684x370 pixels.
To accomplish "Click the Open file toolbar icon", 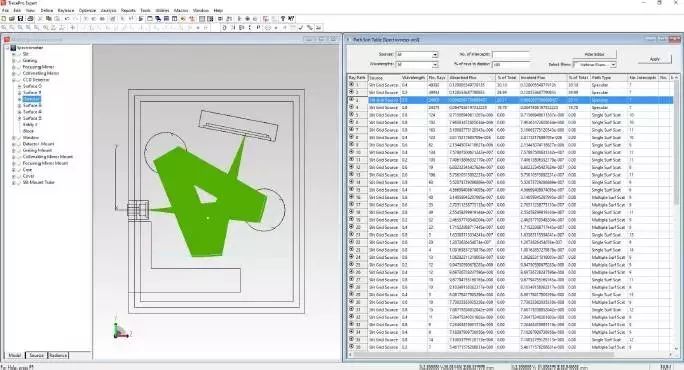I will (x=12, y=19).
